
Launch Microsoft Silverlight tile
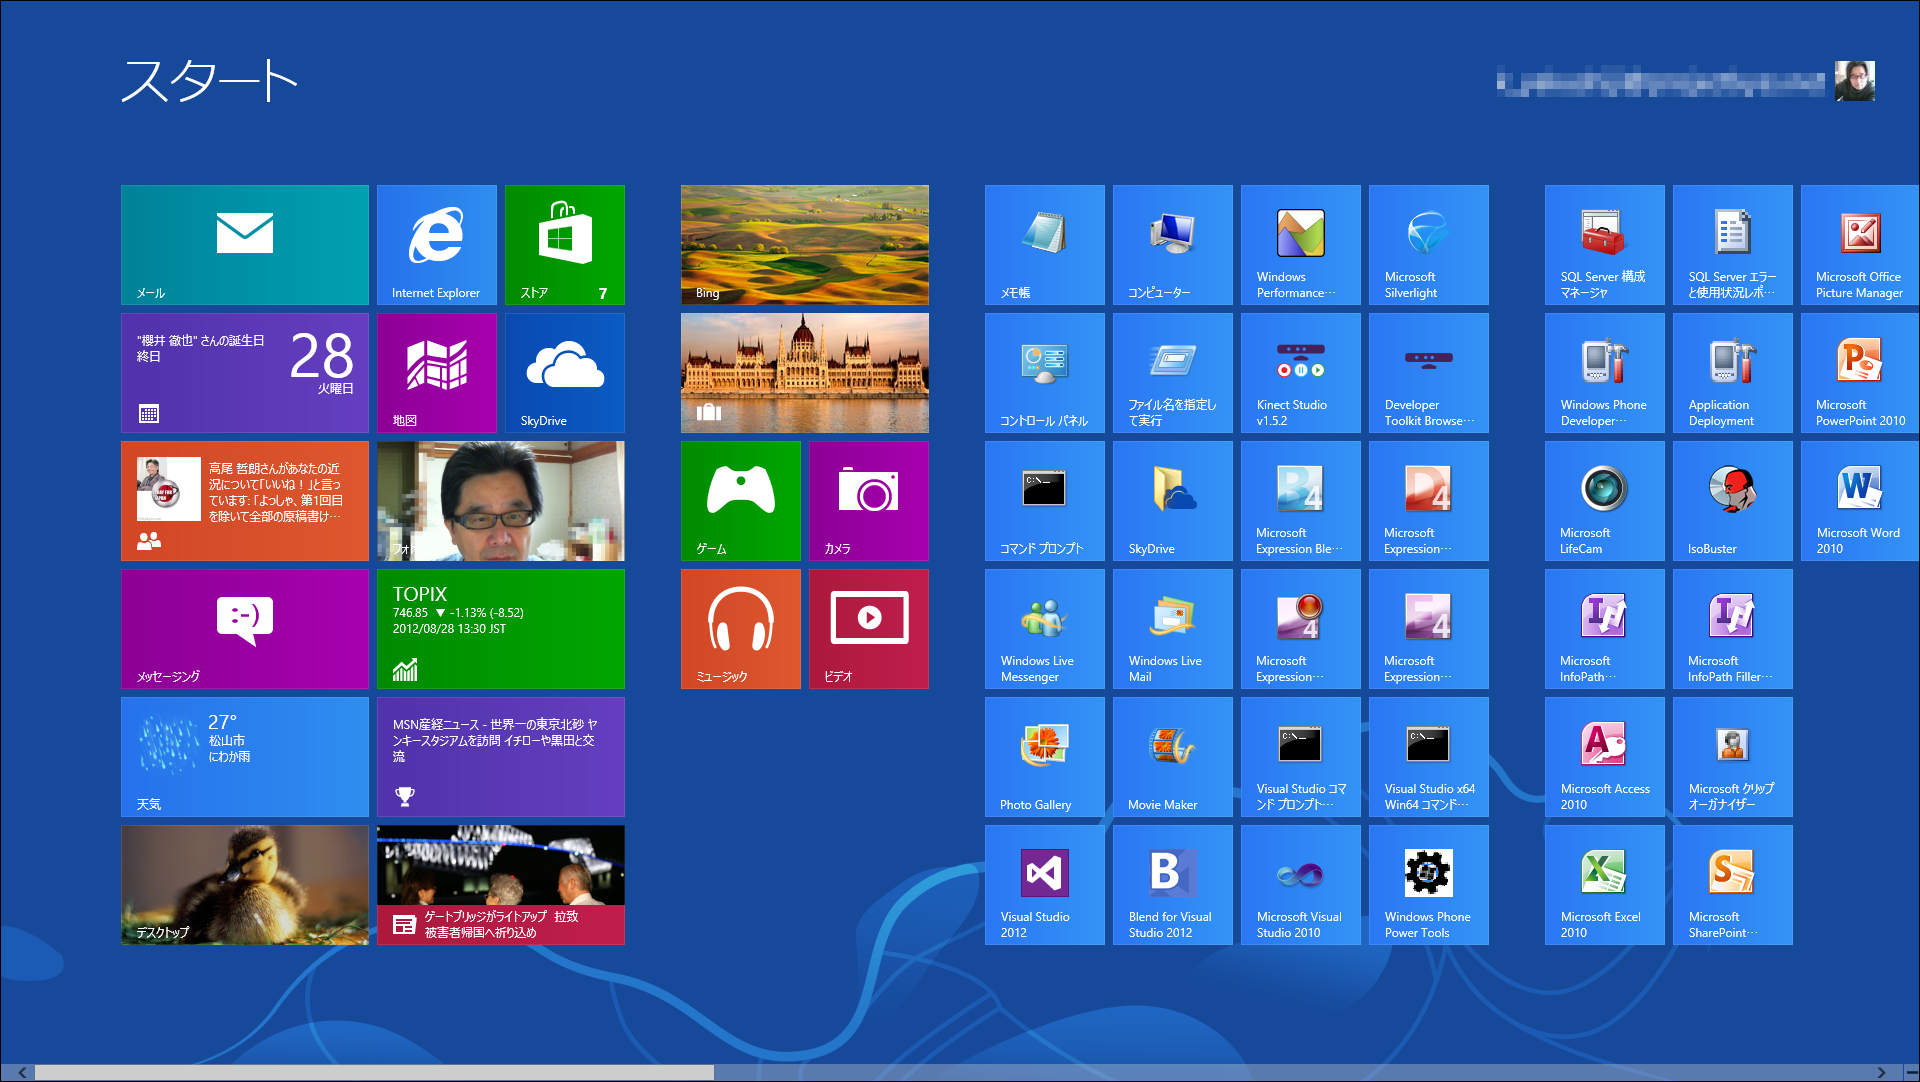pyautogui.click(x=1429, y=245)
